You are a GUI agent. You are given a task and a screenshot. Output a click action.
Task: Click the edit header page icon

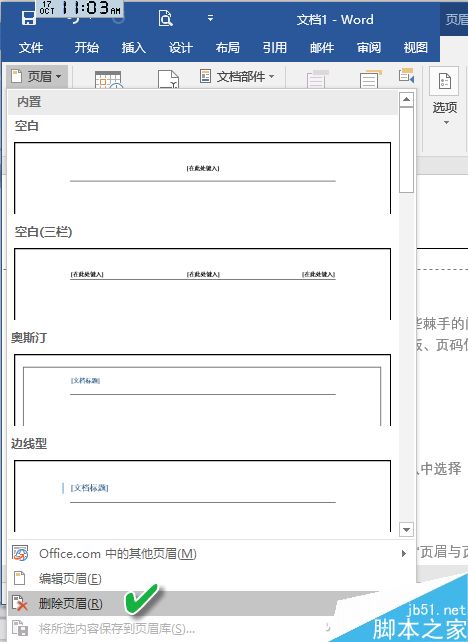pyautogui.click(x=19, y=578)
